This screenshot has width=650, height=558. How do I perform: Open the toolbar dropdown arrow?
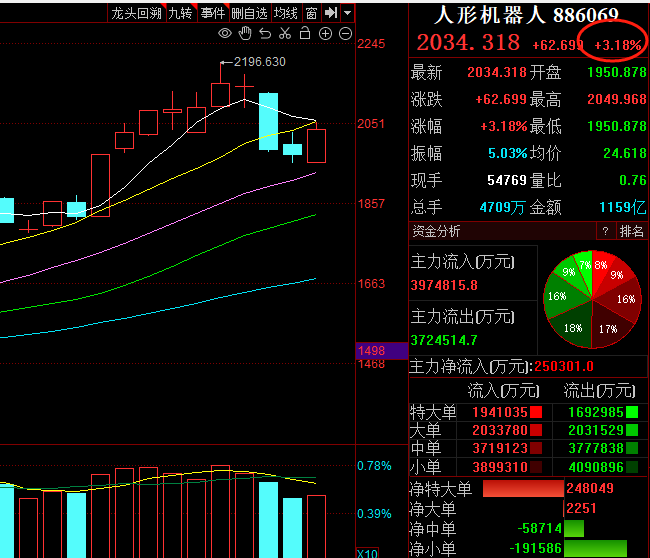point(347,13)
